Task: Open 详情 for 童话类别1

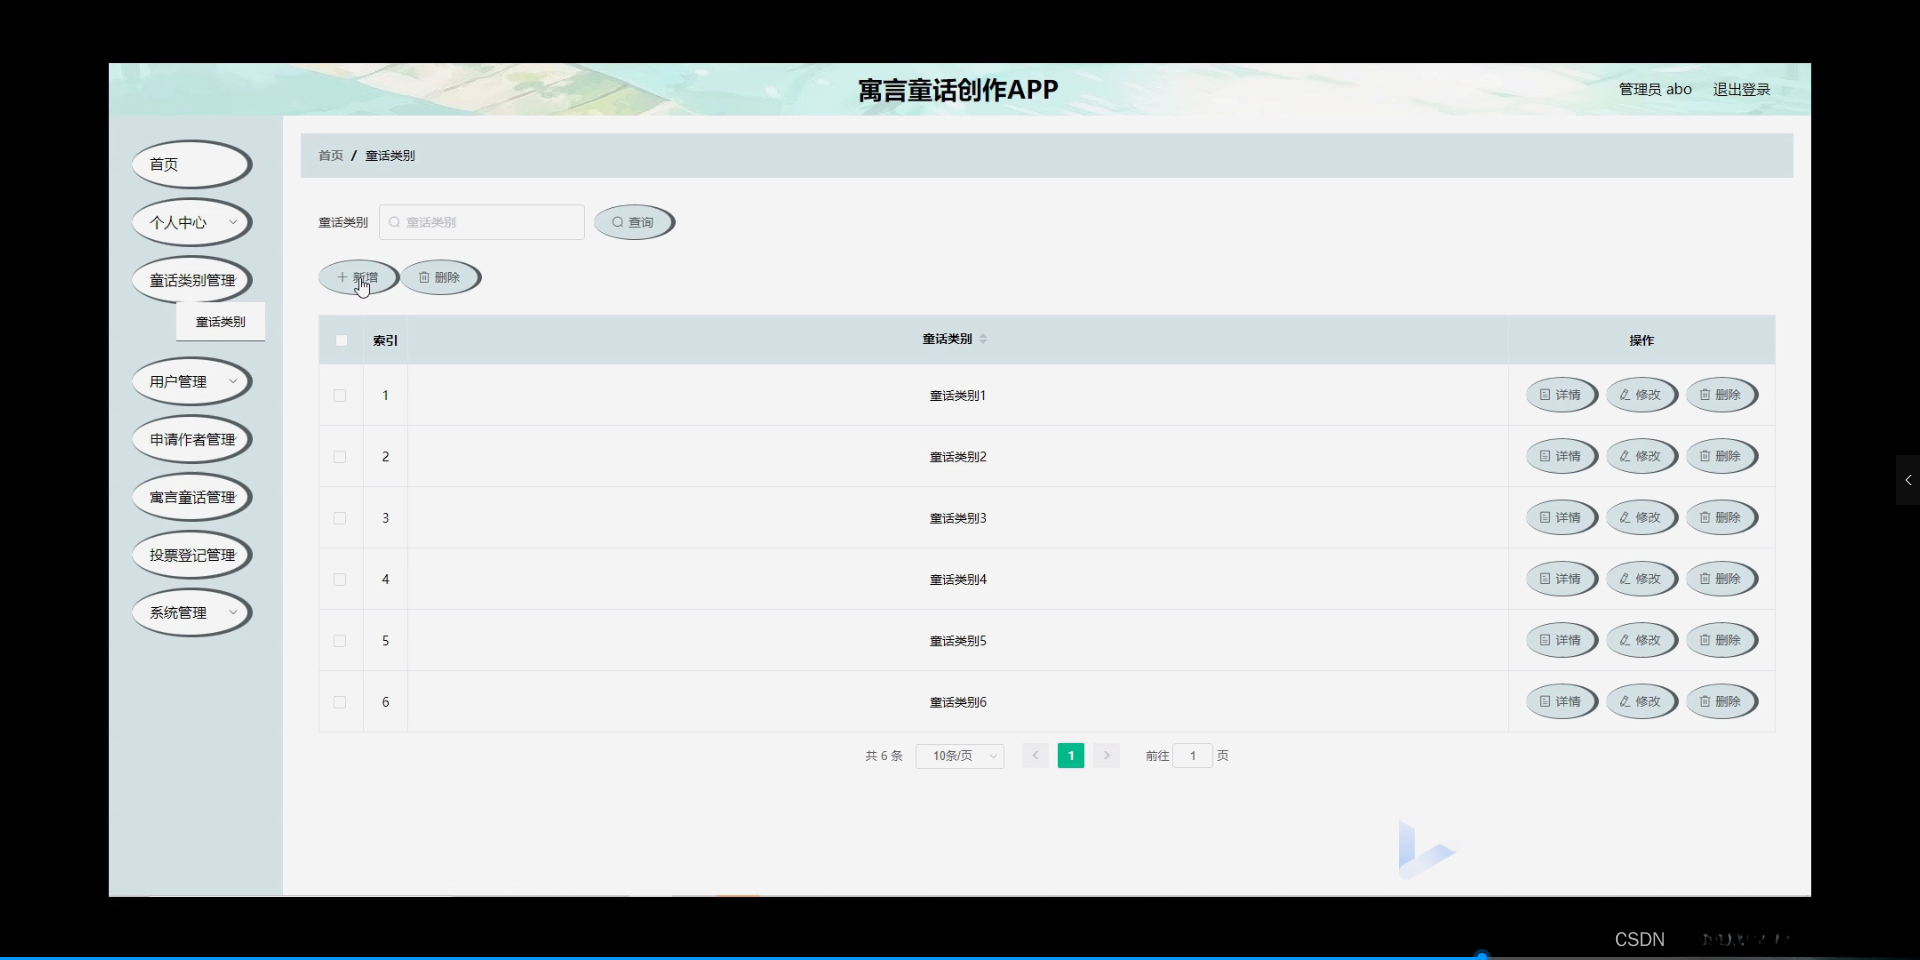Action: [1561, 394]
